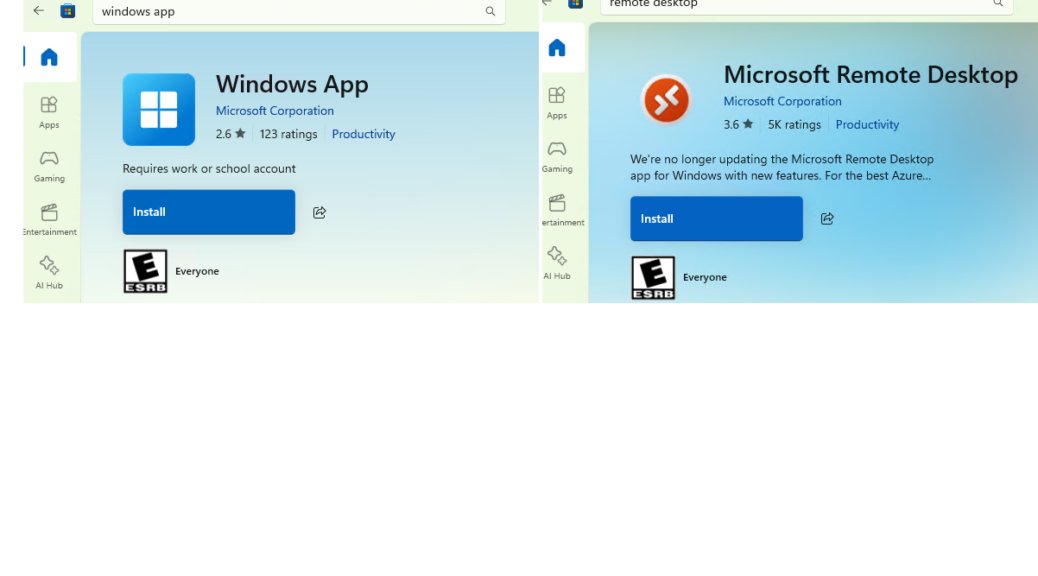Open Entertainment in the Windows App window sidebar
The image size is (1038, 576).
(50, 219)
